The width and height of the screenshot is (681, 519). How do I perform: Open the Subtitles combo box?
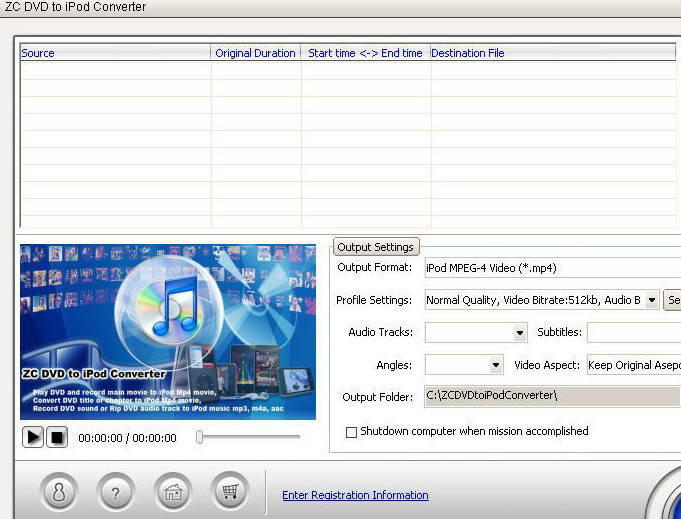634,333
